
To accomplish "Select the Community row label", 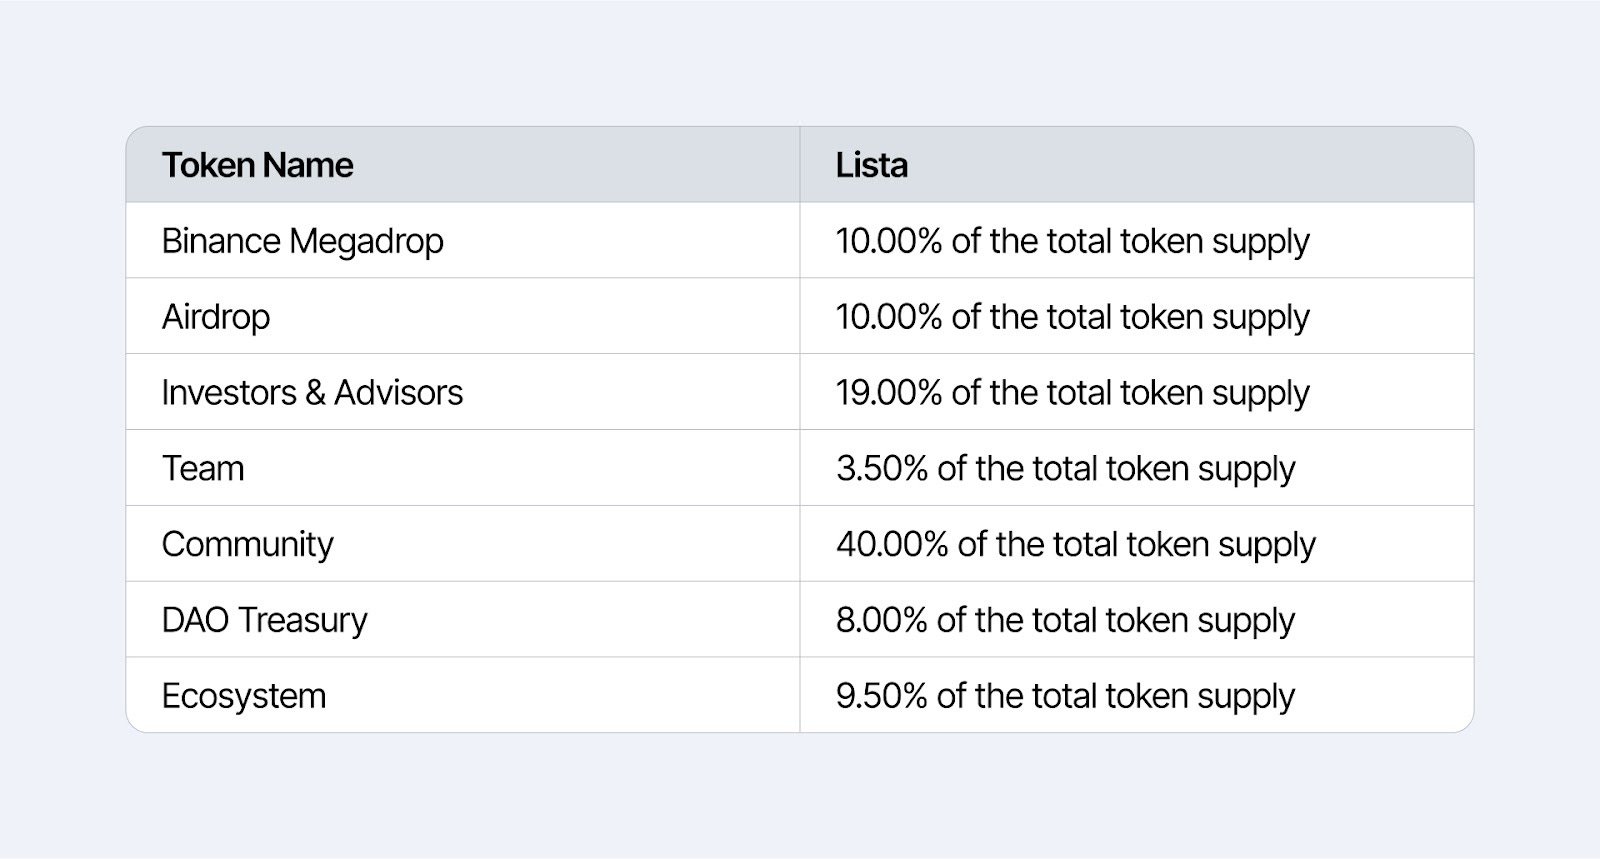I will [x=248, y=544].
